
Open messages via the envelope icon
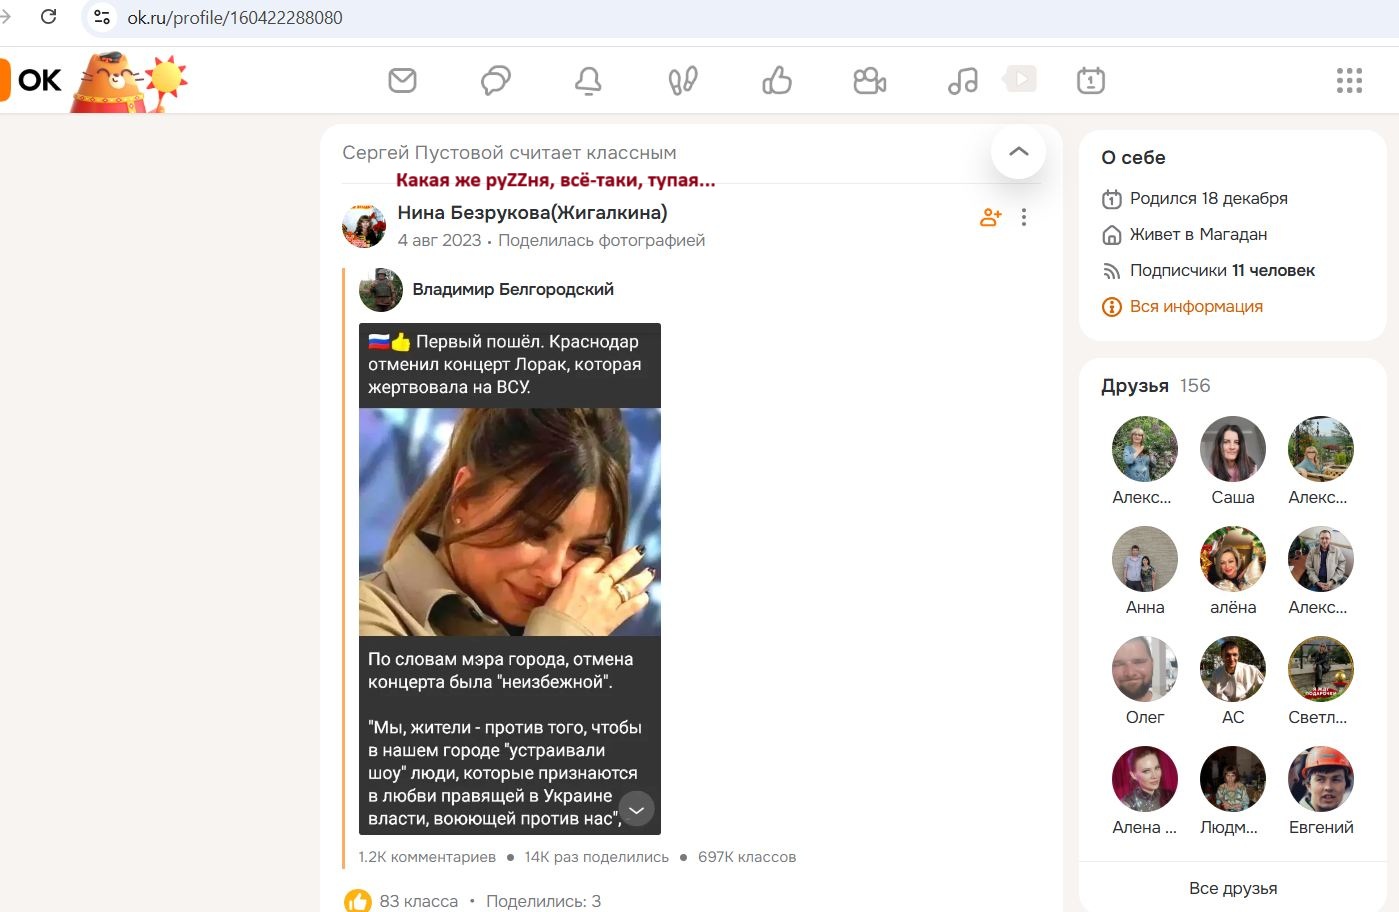coord(402,80)
